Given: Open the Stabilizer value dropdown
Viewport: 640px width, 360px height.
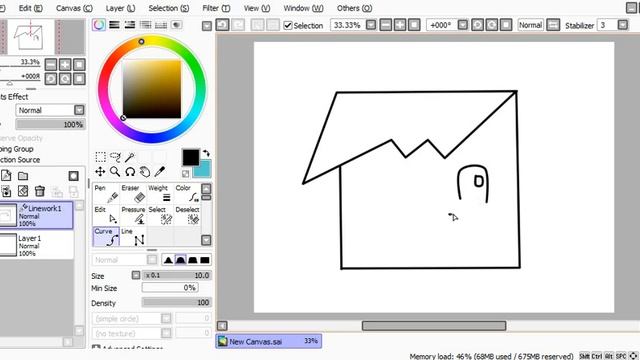Looking at the screenshot, I should pyautogui.click(x=622, y=25).
